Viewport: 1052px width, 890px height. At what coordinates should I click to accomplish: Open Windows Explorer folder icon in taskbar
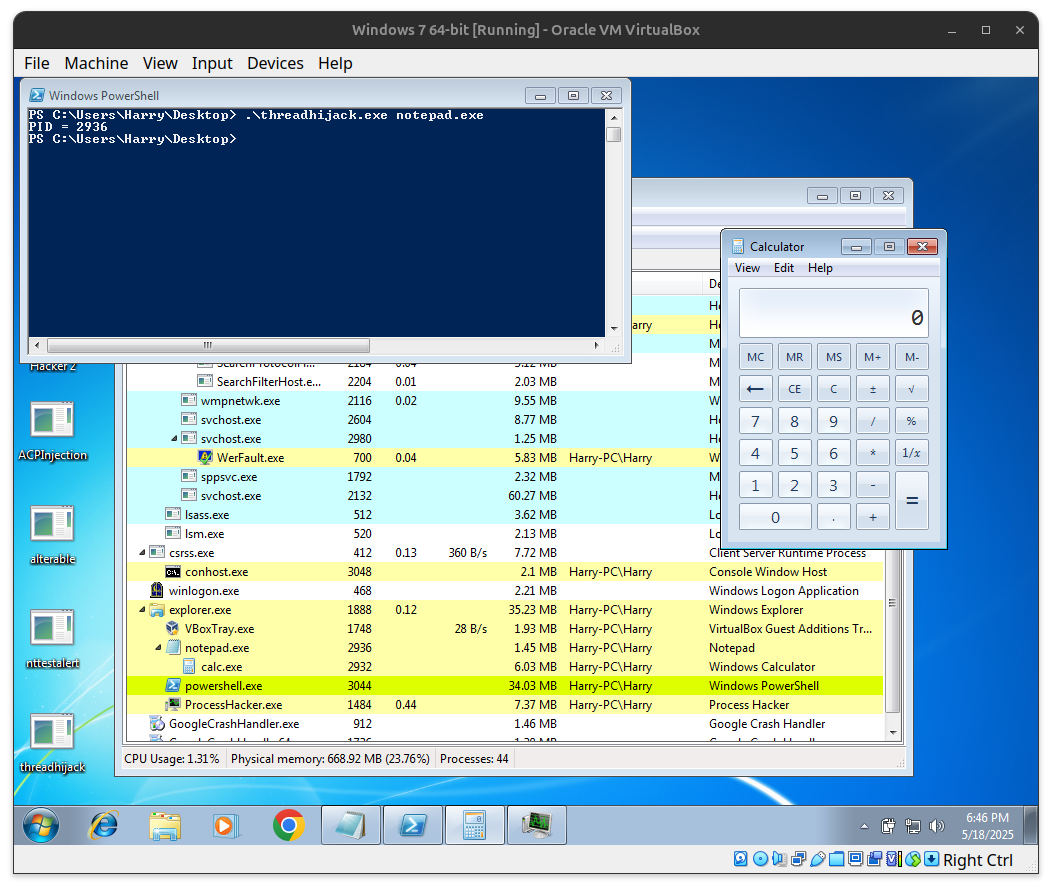[x=164, y=826]
